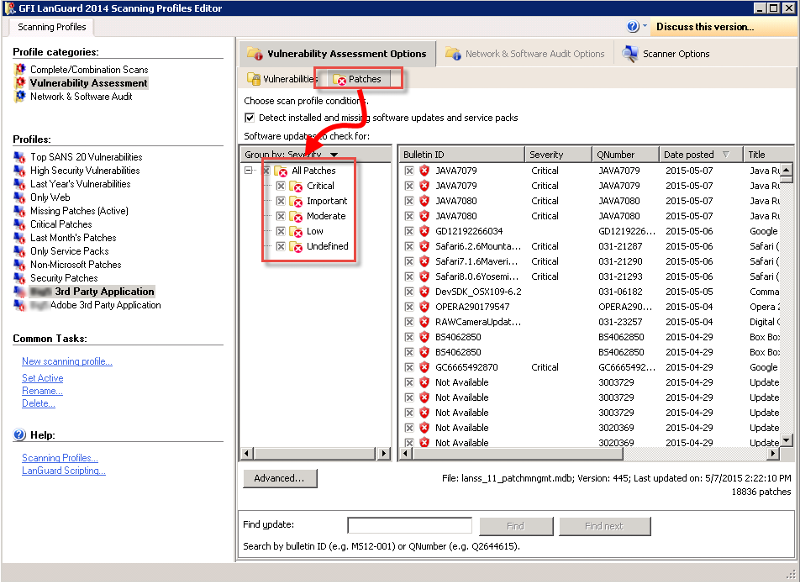Click the Delete... link
The width and height of the screenshot is (800, 582).
38,403
